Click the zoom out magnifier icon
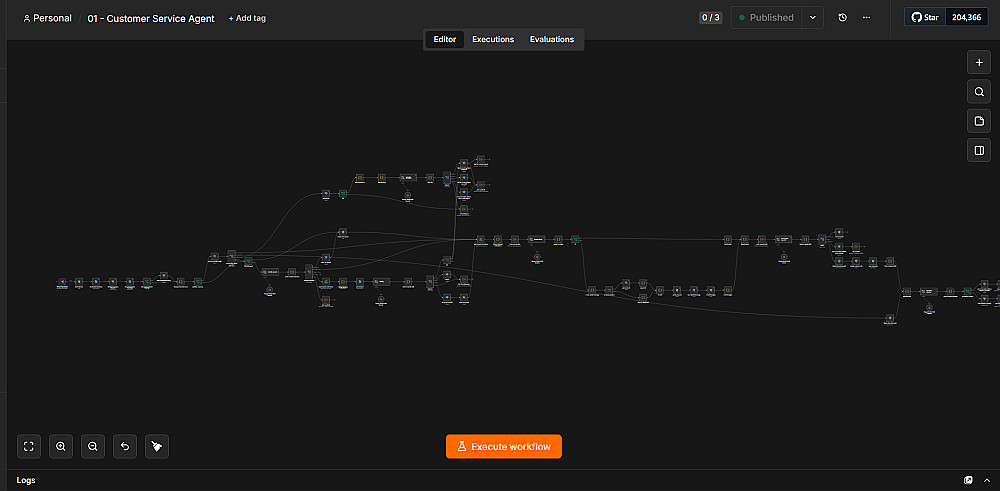Viewport: 1000px width, 491px height. tap(92, 446)
